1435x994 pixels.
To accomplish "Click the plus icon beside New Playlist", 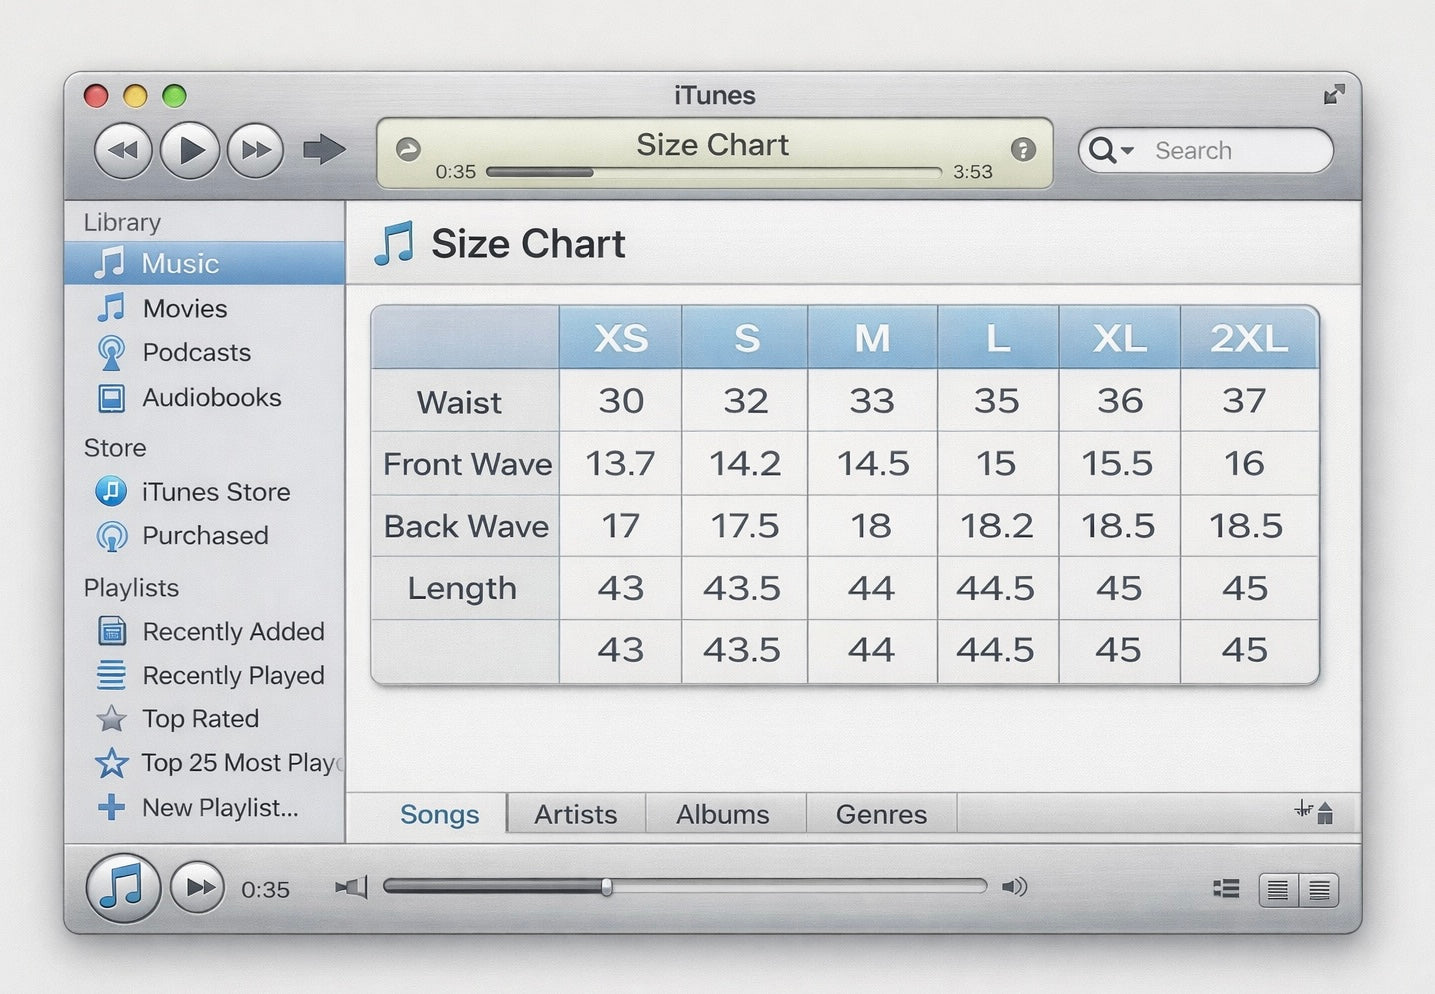I will tap(111, 806).
